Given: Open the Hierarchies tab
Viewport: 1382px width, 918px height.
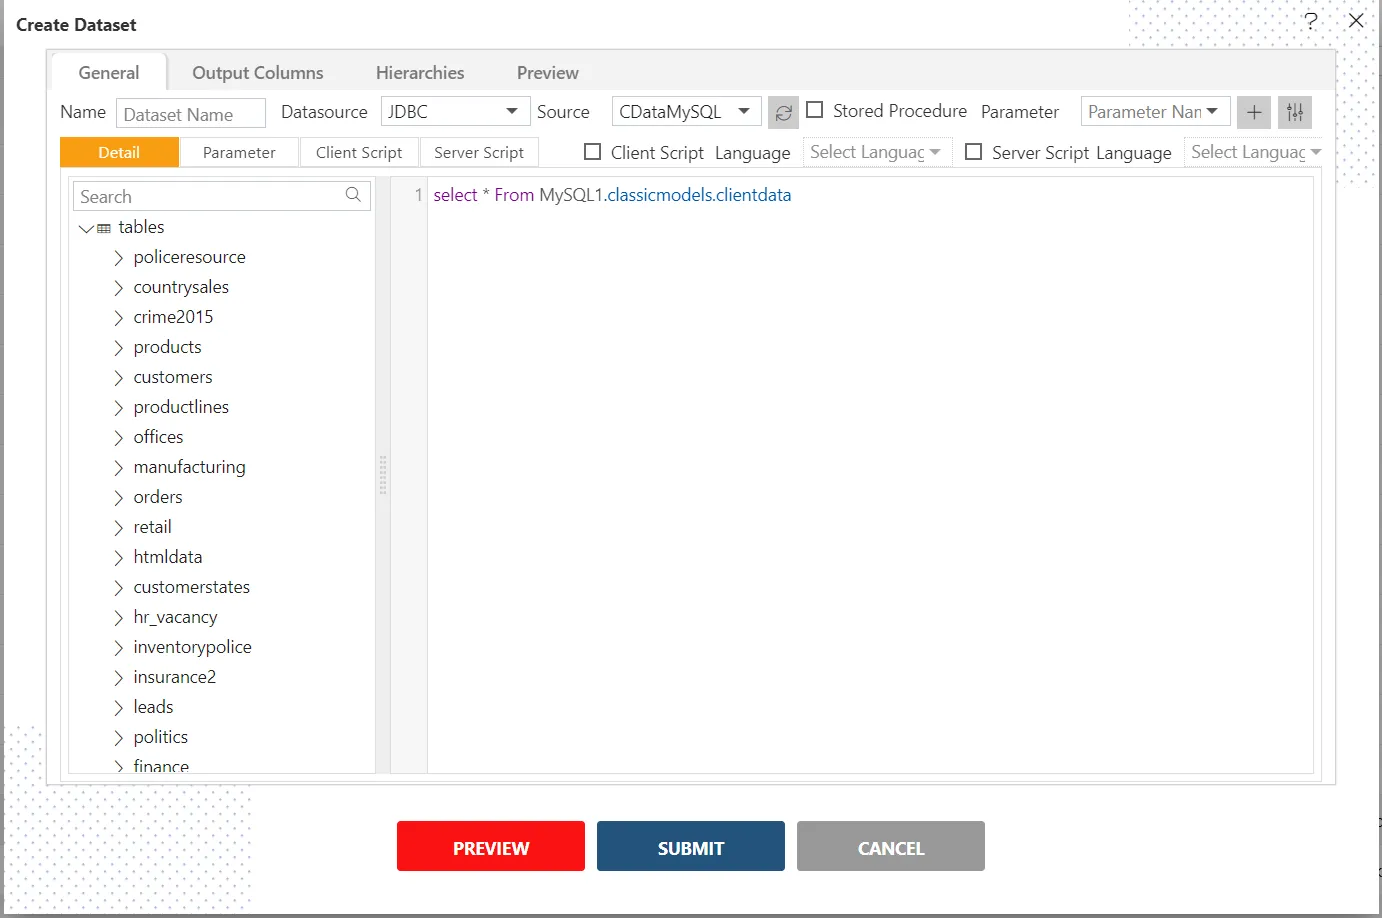Looking at the screenshot, I should coord(420,72).
